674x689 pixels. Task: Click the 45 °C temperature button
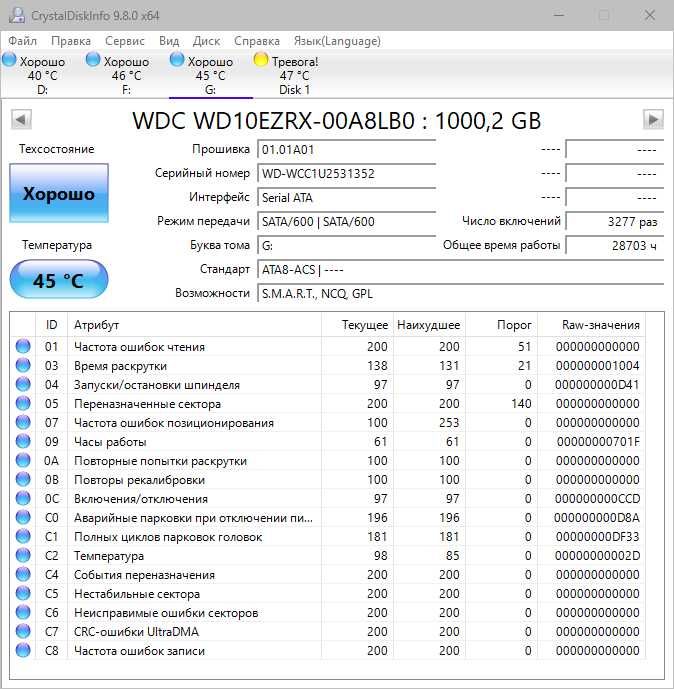[x=59, y=280]
